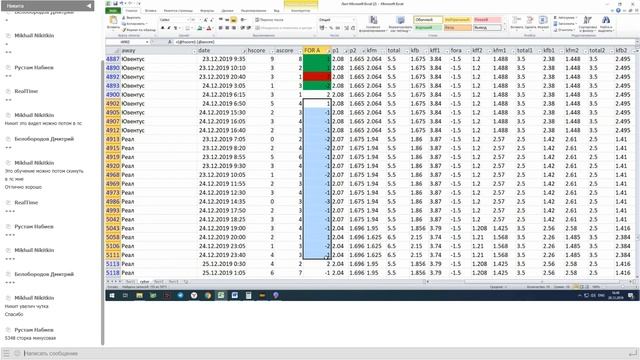
Task: Click the send message icon in chat
Action: [x=632, y=353]
